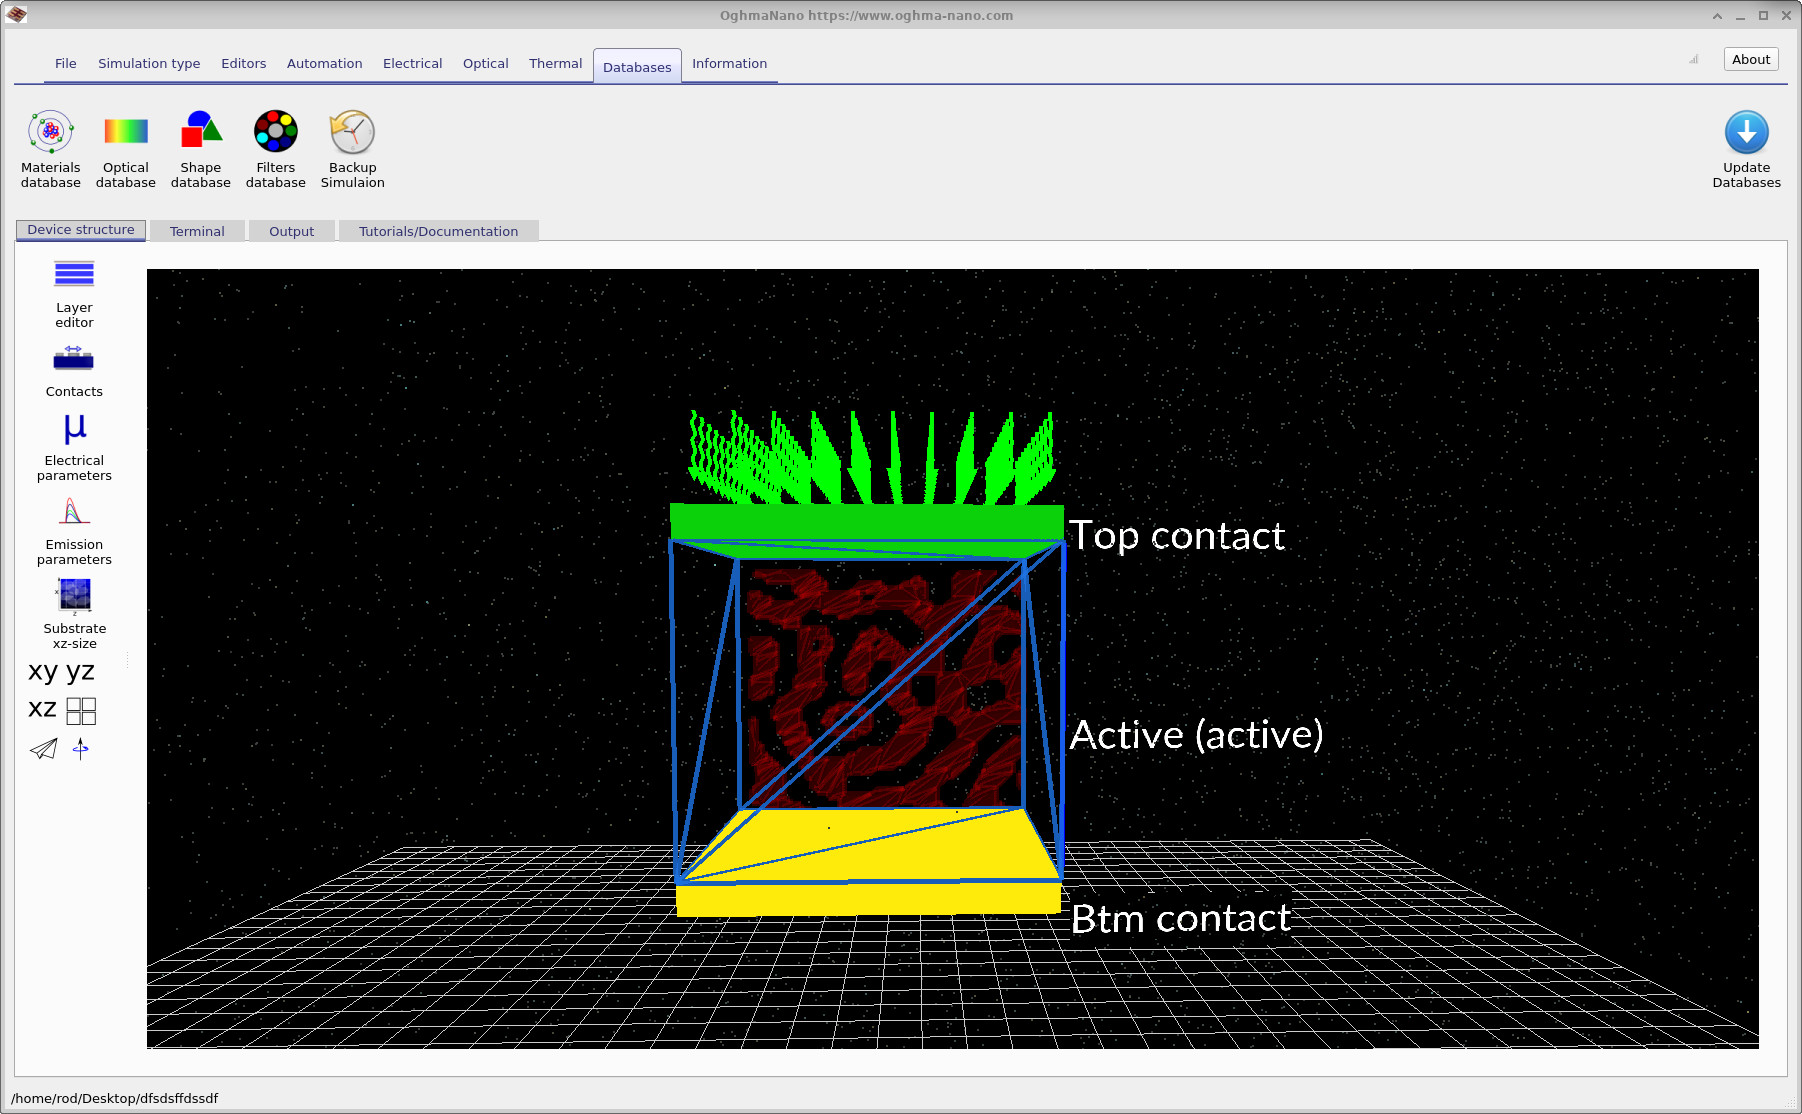Switch to the Terminal tab
This screenshot has width=1802, height=1114.
coord(197,231)
